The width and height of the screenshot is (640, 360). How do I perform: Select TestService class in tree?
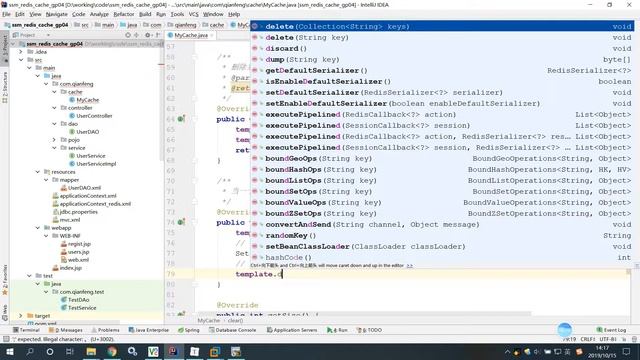point(78,308)
